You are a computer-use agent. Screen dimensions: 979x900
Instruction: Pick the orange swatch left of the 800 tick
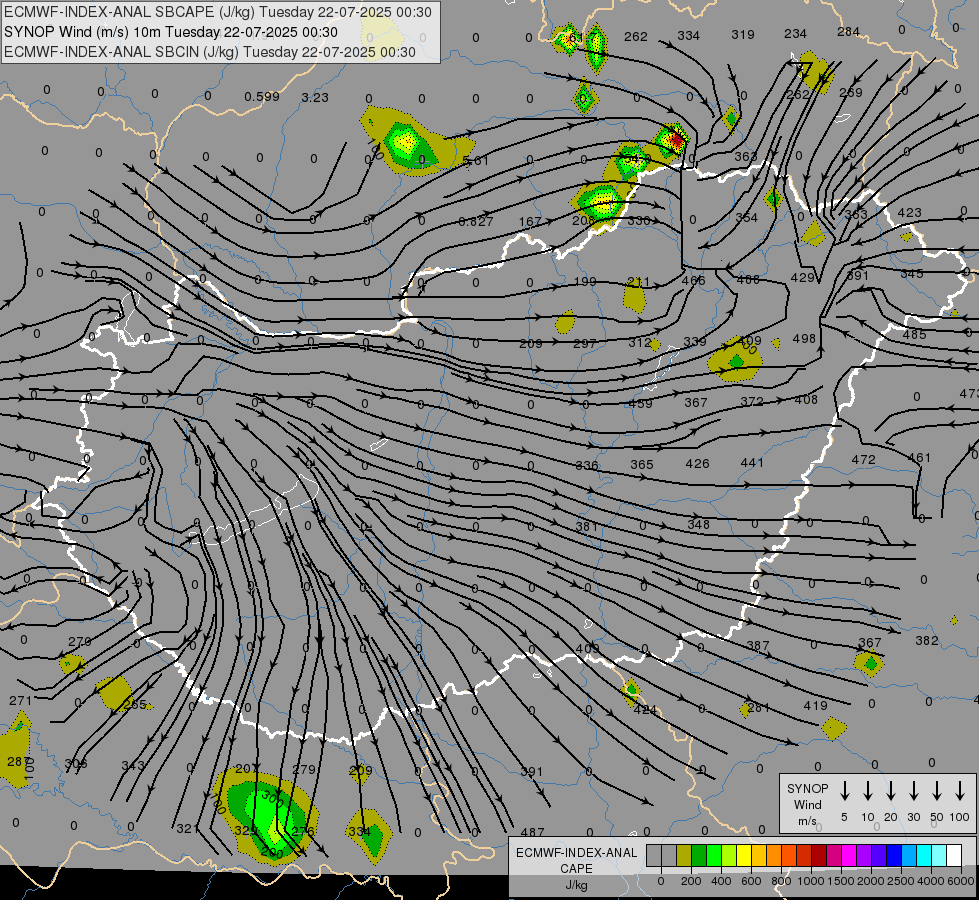point(774,856)
